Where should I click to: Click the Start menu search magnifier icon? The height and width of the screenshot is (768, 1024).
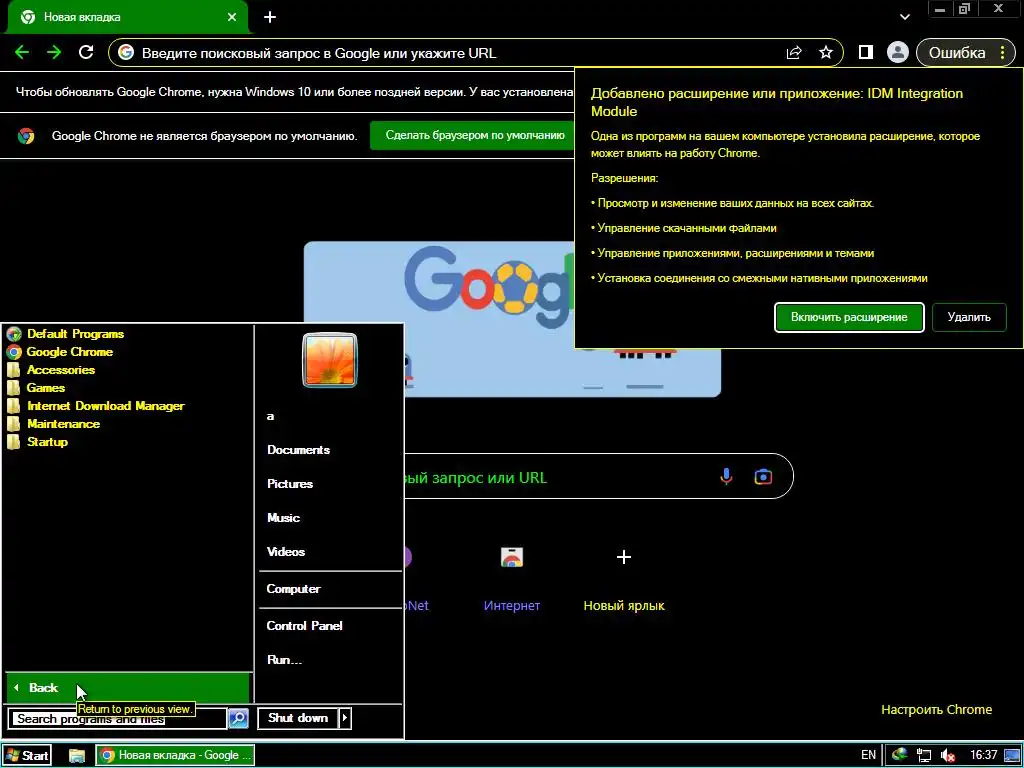(x=238, y=718)
